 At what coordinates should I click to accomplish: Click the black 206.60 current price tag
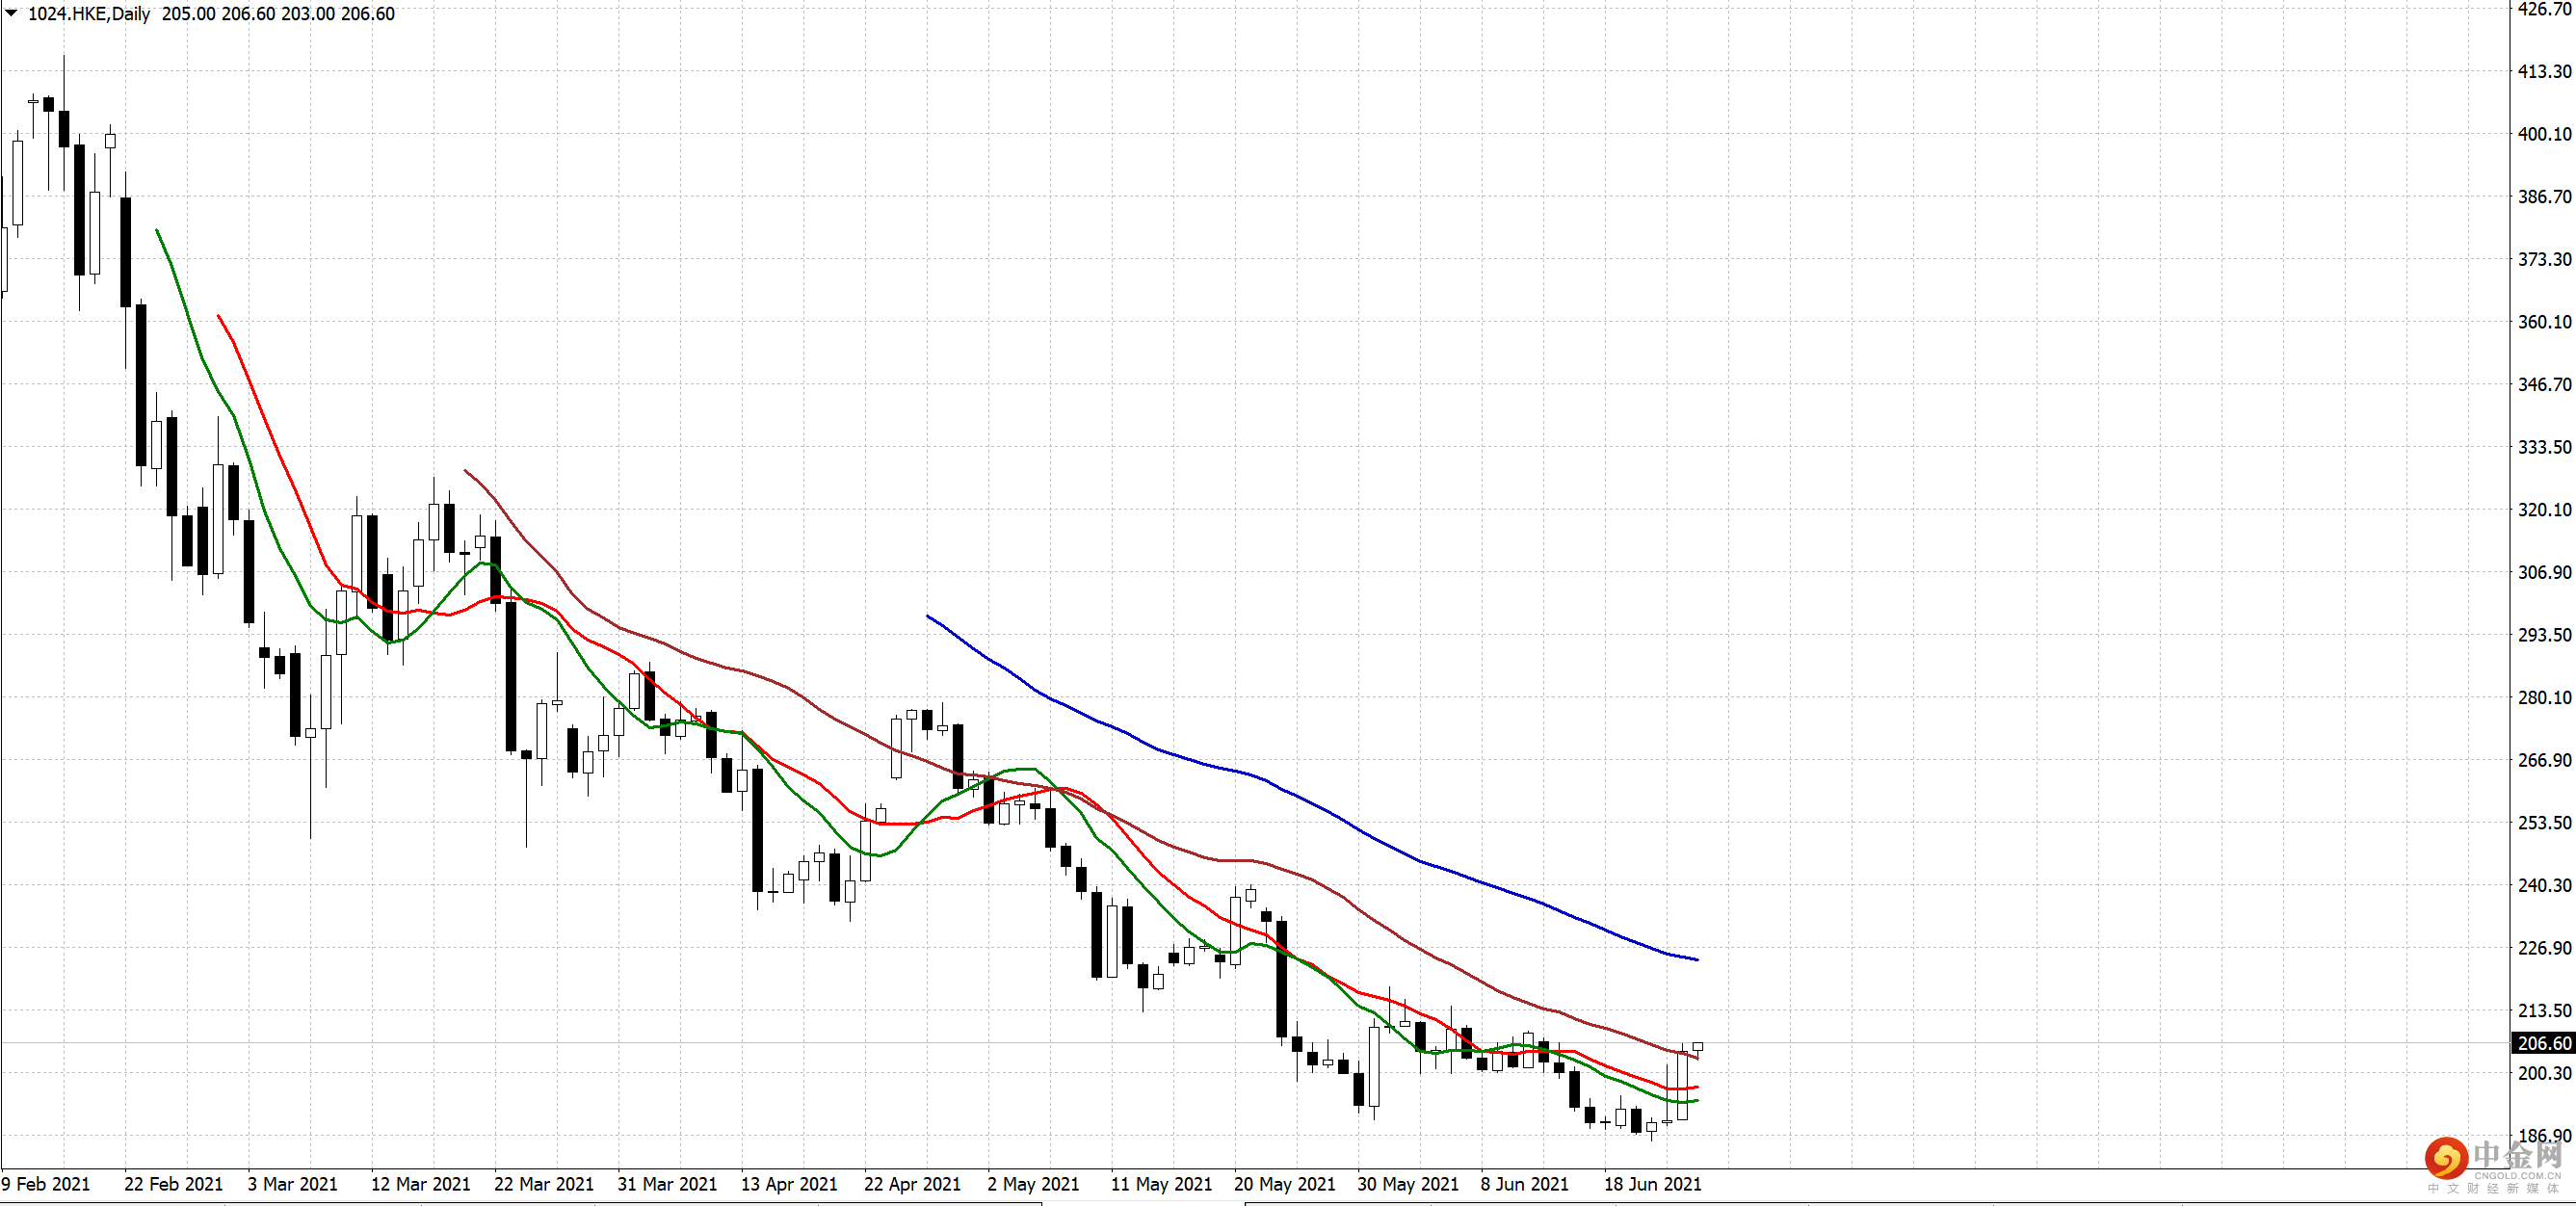[x=2543, y=1043]
